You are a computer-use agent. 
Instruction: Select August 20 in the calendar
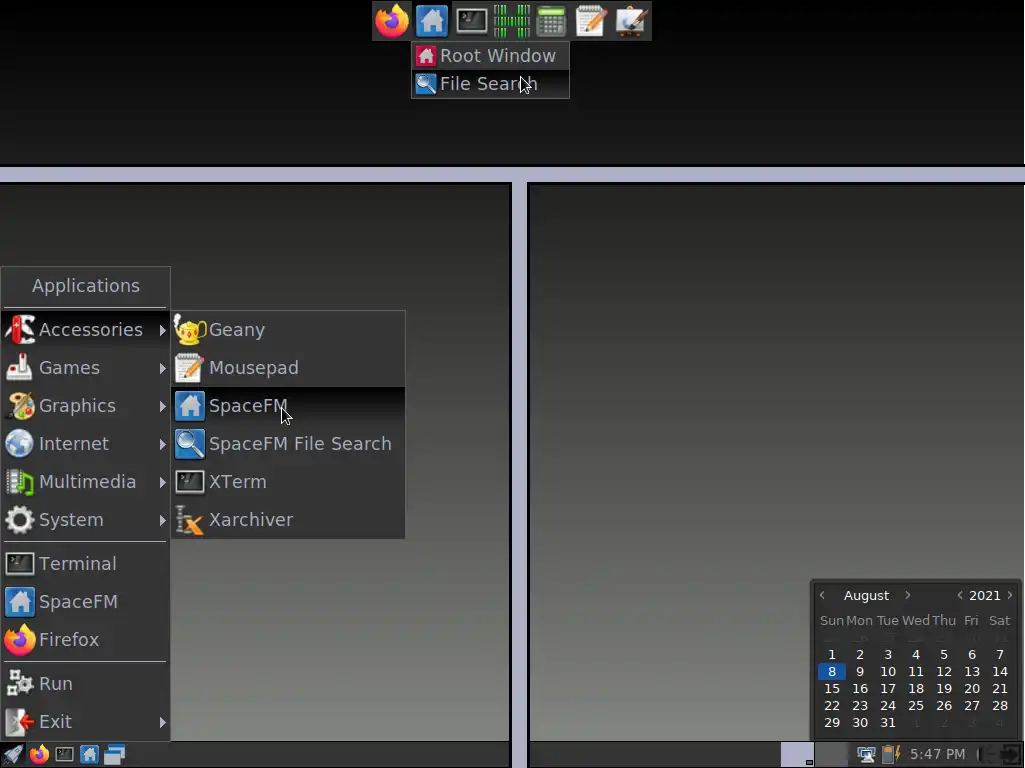pos(972,689)
